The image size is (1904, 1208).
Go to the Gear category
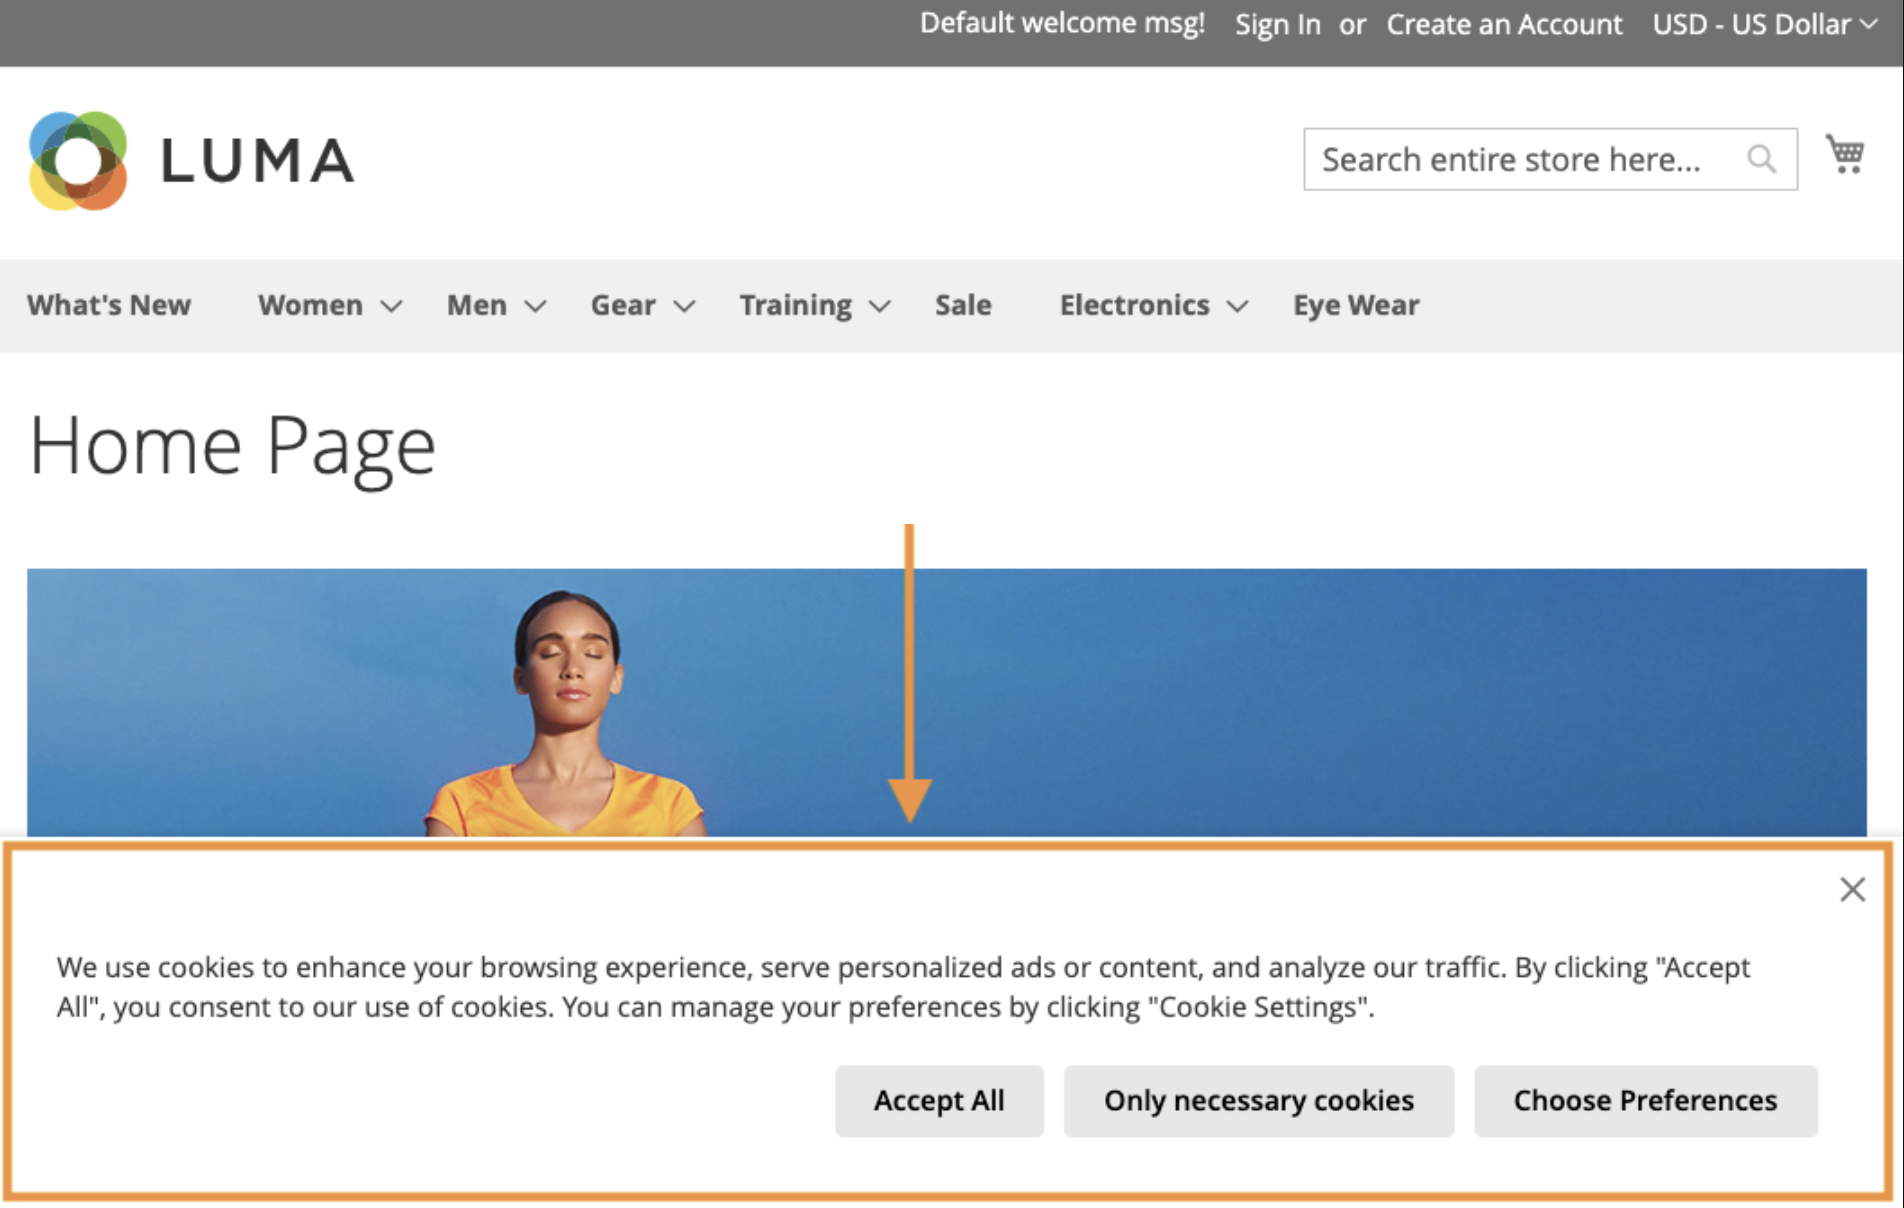click(x=623, y=305)
